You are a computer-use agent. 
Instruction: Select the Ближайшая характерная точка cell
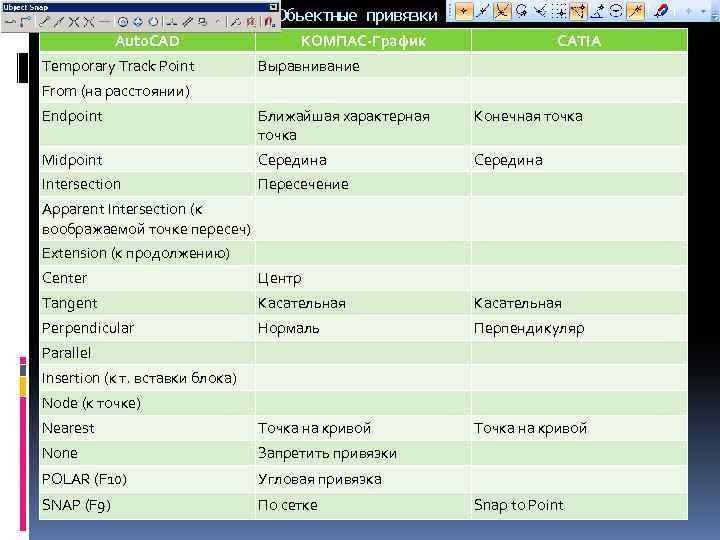pos(363,125)
